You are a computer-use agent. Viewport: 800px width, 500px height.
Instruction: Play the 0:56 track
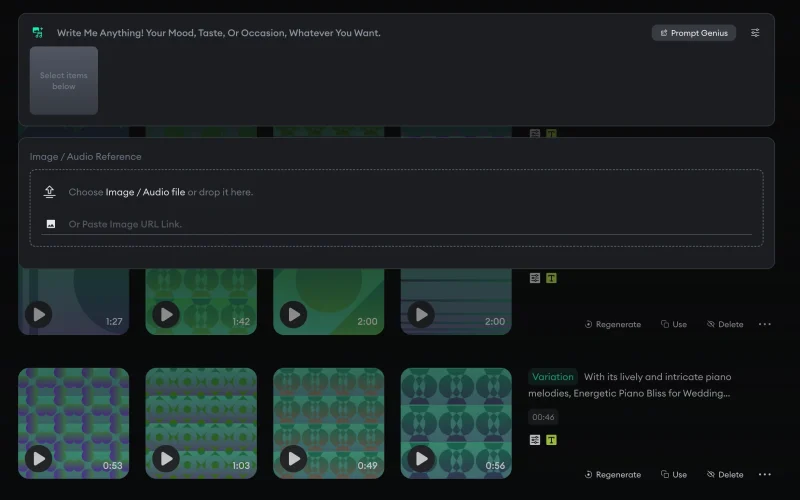[x=421, y=458]
